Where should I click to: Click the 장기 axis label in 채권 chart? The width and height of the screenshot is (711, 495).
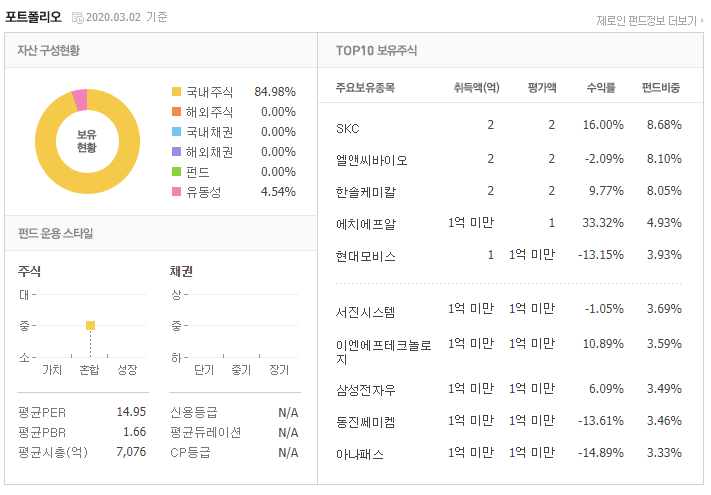tap(279, 370)
